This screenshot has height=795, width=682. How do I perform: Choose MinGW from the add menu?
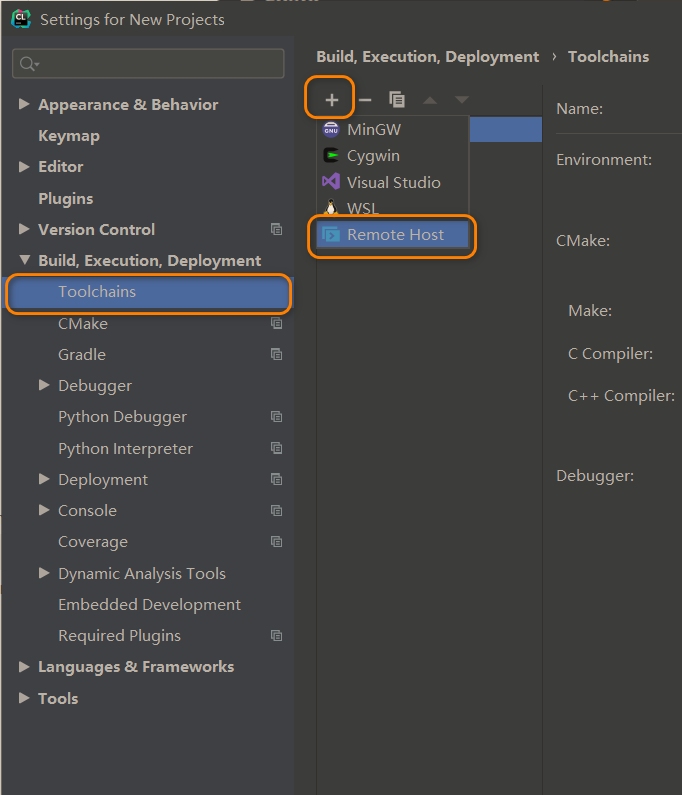(393, 130)
